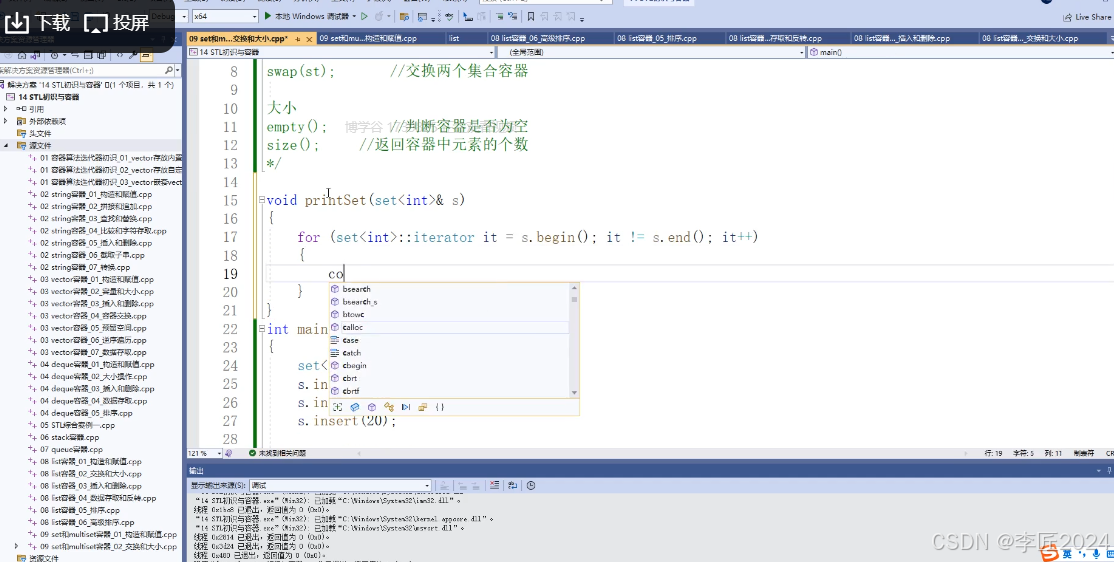Click the 下载 download overlay button
The width and height of the screenshot is (1114, 562).
(37, 23)
